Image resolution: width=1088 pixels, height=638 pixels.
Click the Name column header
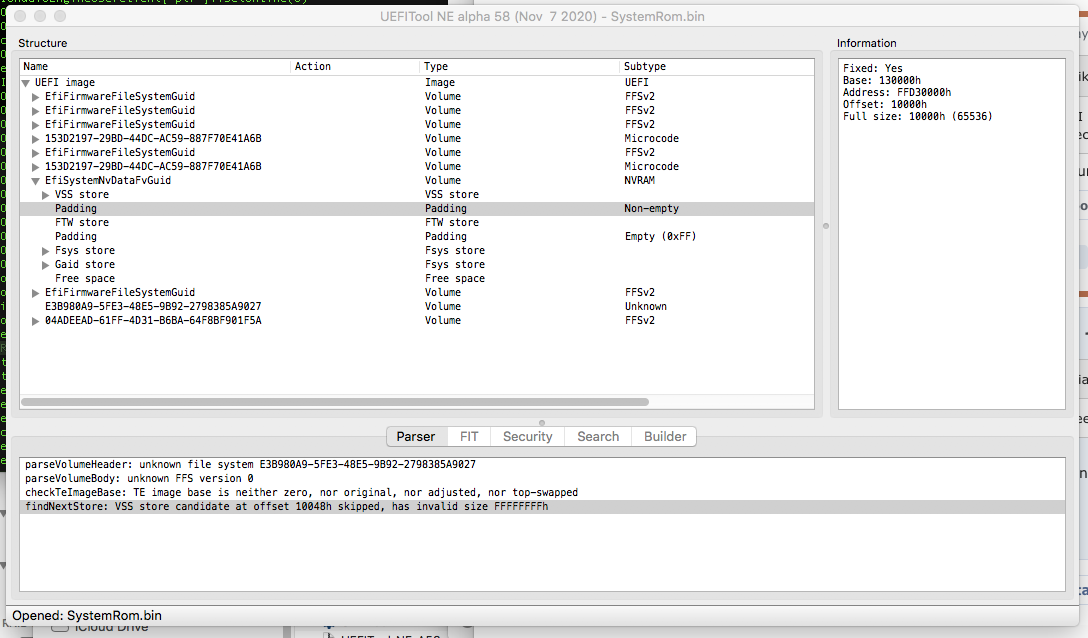(x=155, y=67)
